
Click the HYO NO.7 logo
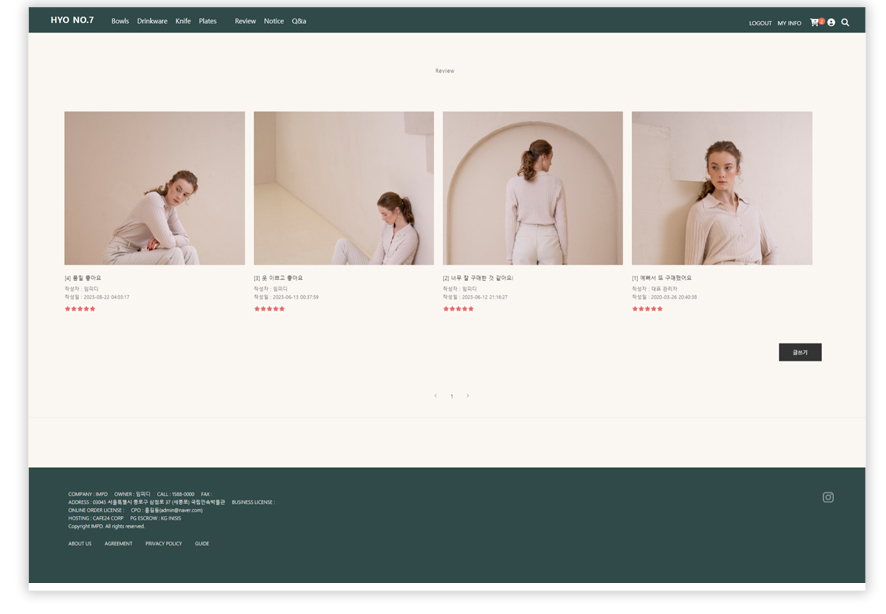click(72, 20)
